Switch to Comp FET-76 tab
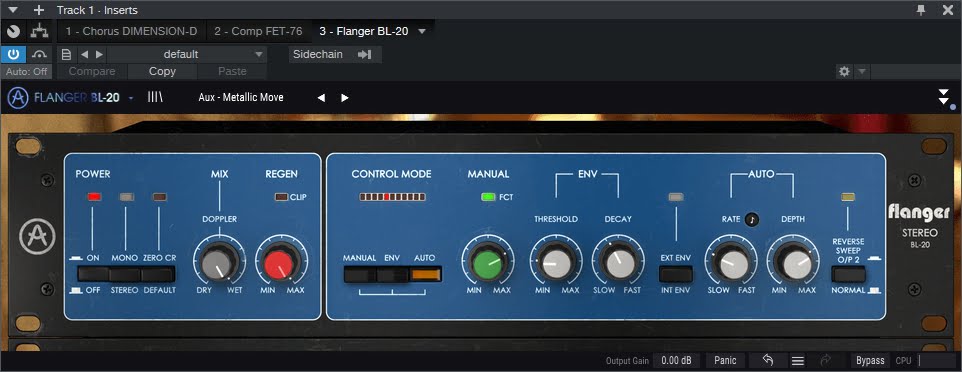962x372 pixels. coord(258,31)
